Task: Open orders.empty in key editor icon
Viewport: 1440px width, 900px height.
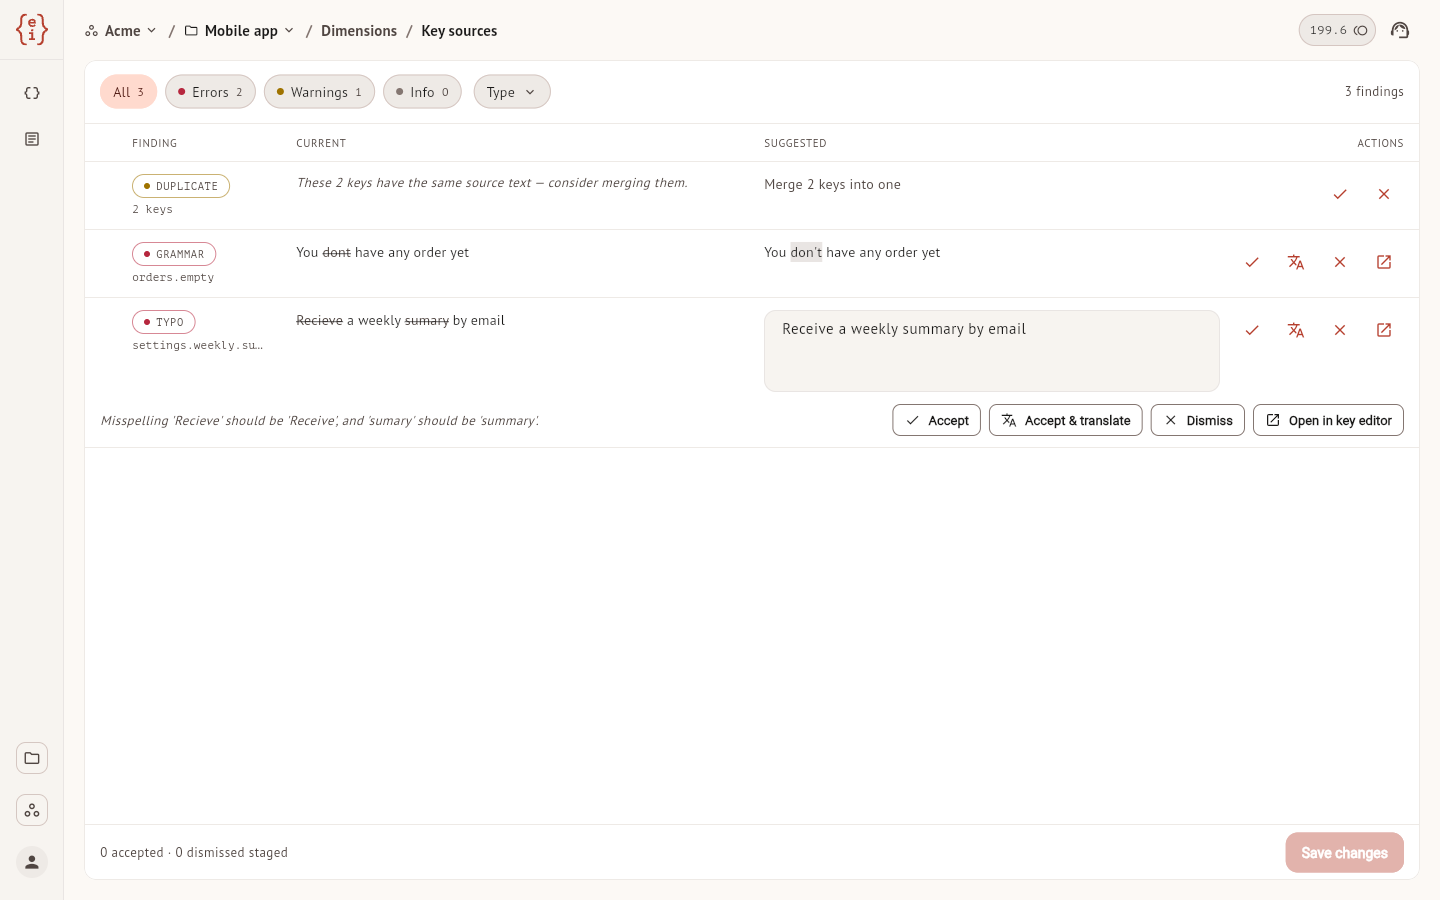Action: click(1384, 262)
